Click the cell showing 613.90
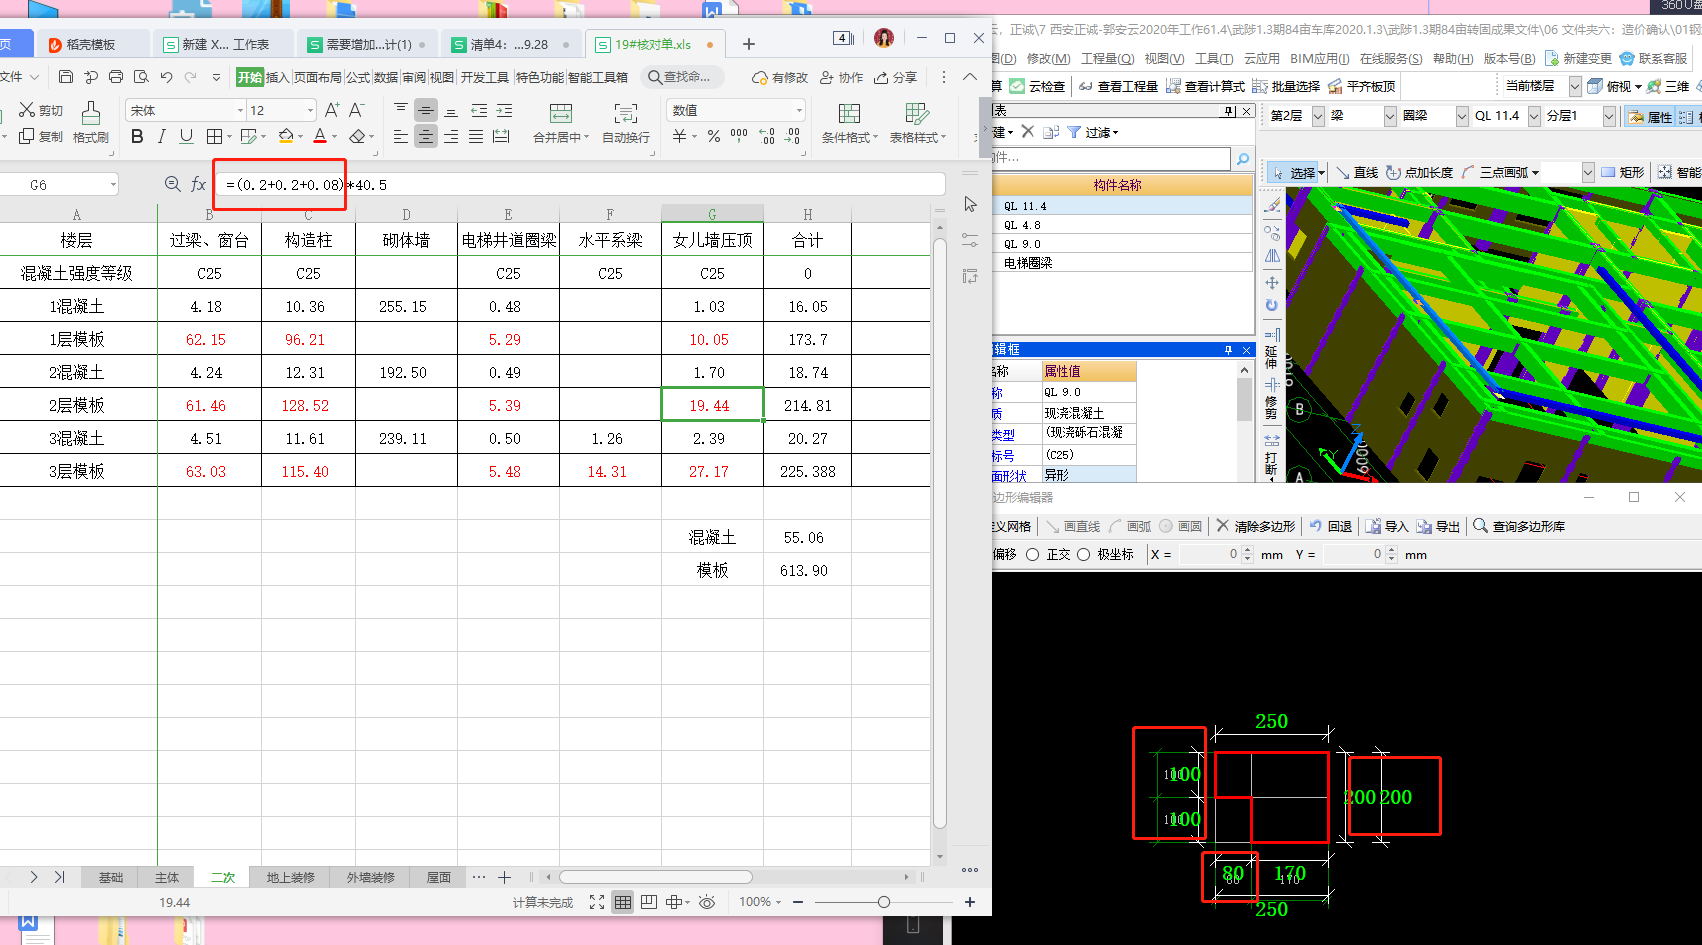The image size is (1702, 945). (807, 570)
